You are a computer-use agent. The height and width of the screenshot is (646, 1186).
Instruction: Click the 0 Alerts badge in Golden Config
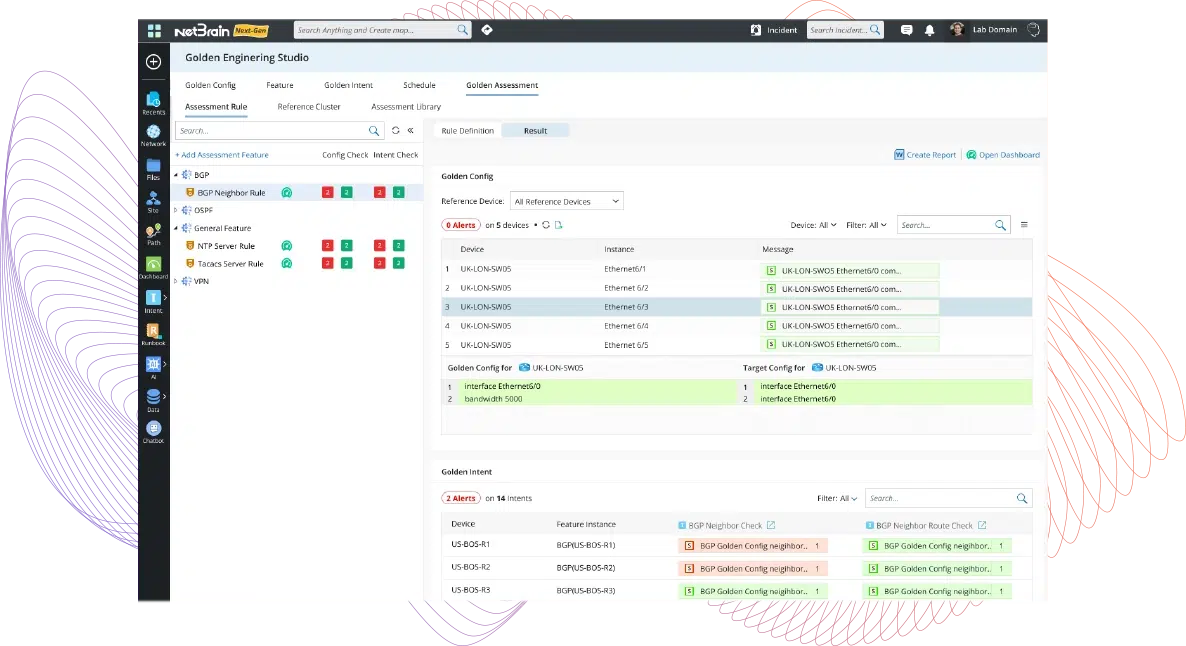click(461, 225)
